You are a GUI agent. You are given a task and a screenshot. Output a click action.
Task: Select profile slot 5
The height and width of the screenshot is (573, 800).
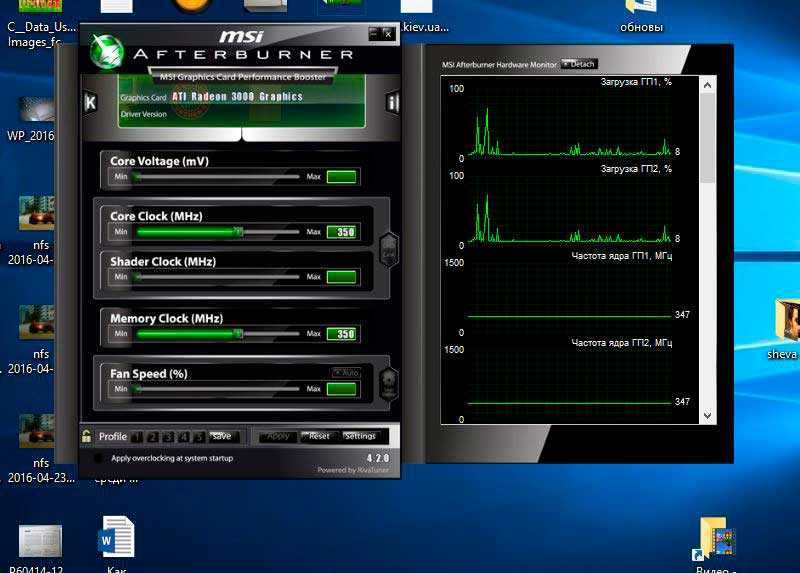pyautogui.click(x=199, y=437)
